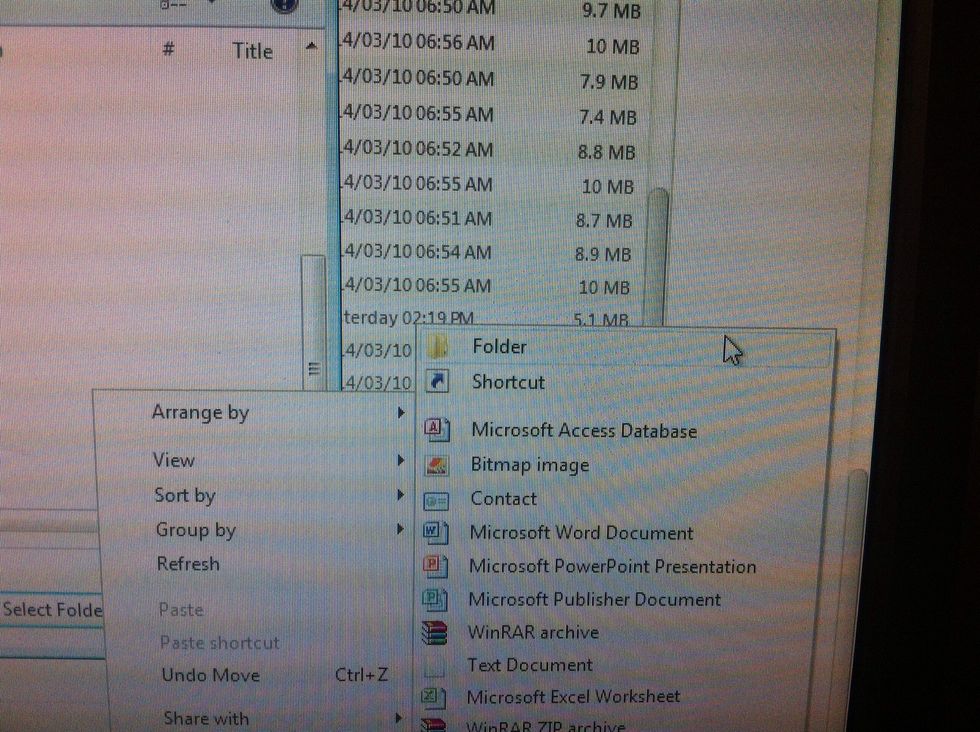Image resolution: width=980 pixels, height=732 pixels.
Task: Create a new Bitmap image
Action: tap(527, 465)
